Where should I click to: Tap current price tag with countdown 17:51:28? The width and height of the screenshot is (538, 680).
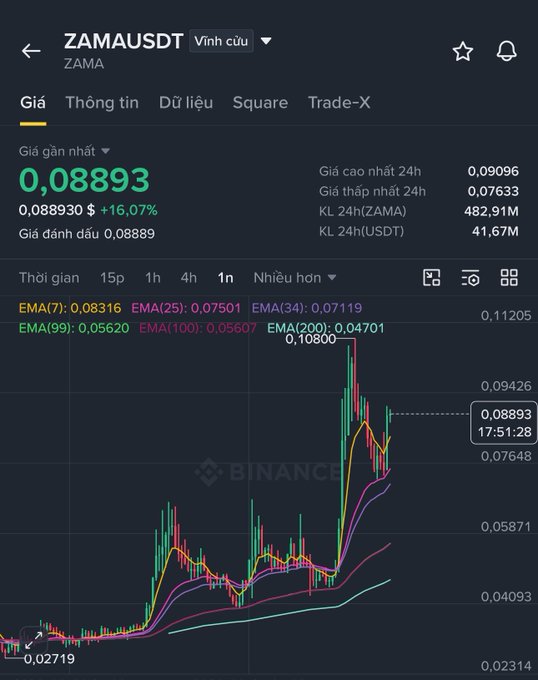tap(504, 423)
